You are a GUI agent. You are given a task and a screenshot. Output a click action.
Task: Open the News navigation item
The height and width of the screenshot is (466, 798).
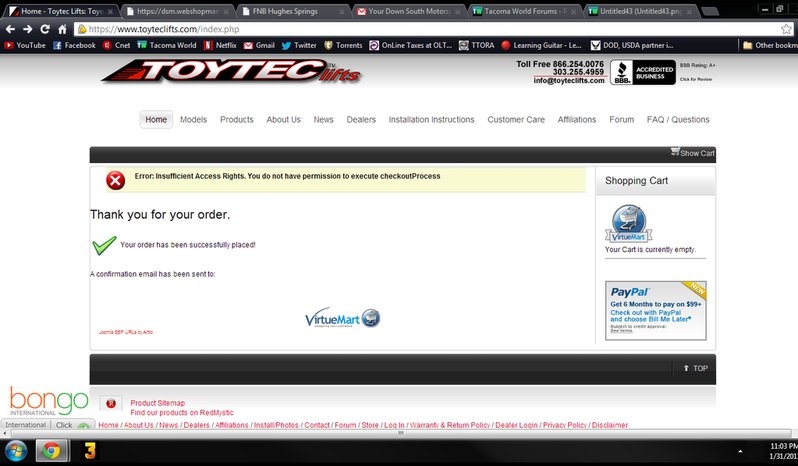coord(323,120)
